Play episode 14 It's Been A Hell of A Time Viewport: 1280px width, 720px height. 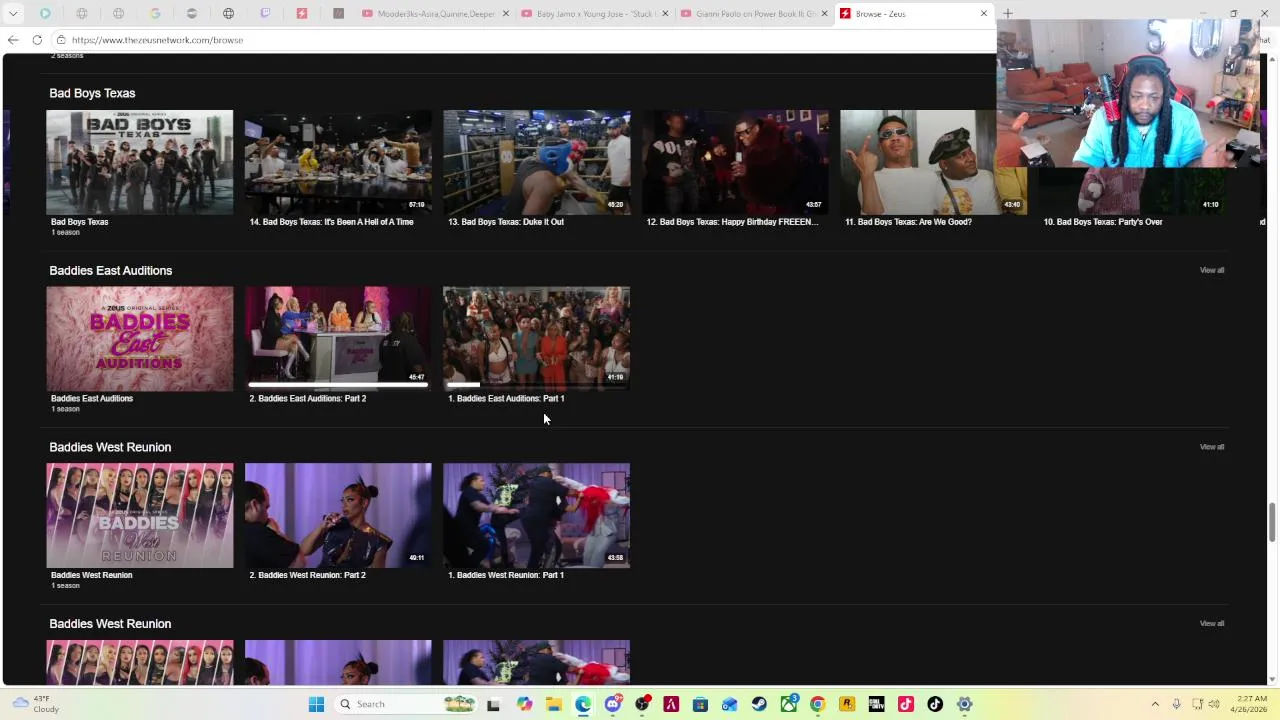coord(338,162)
